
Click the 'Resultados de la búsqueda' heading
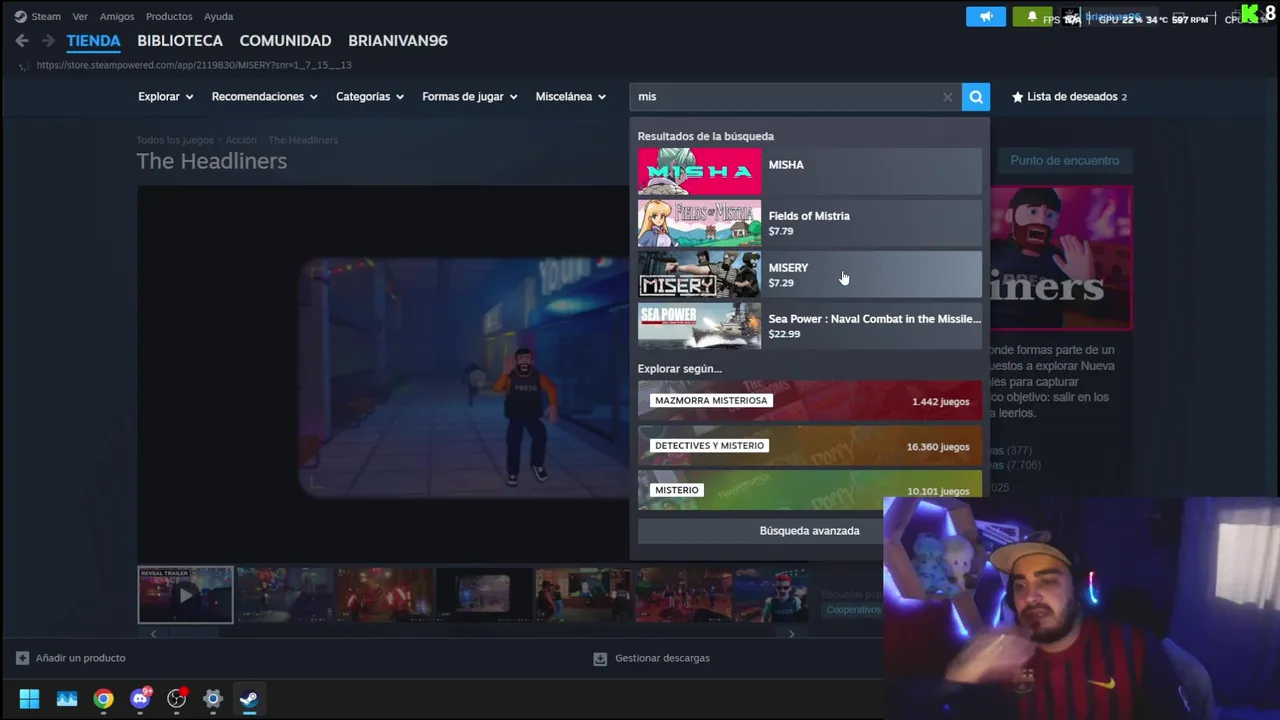click(705, 136)
